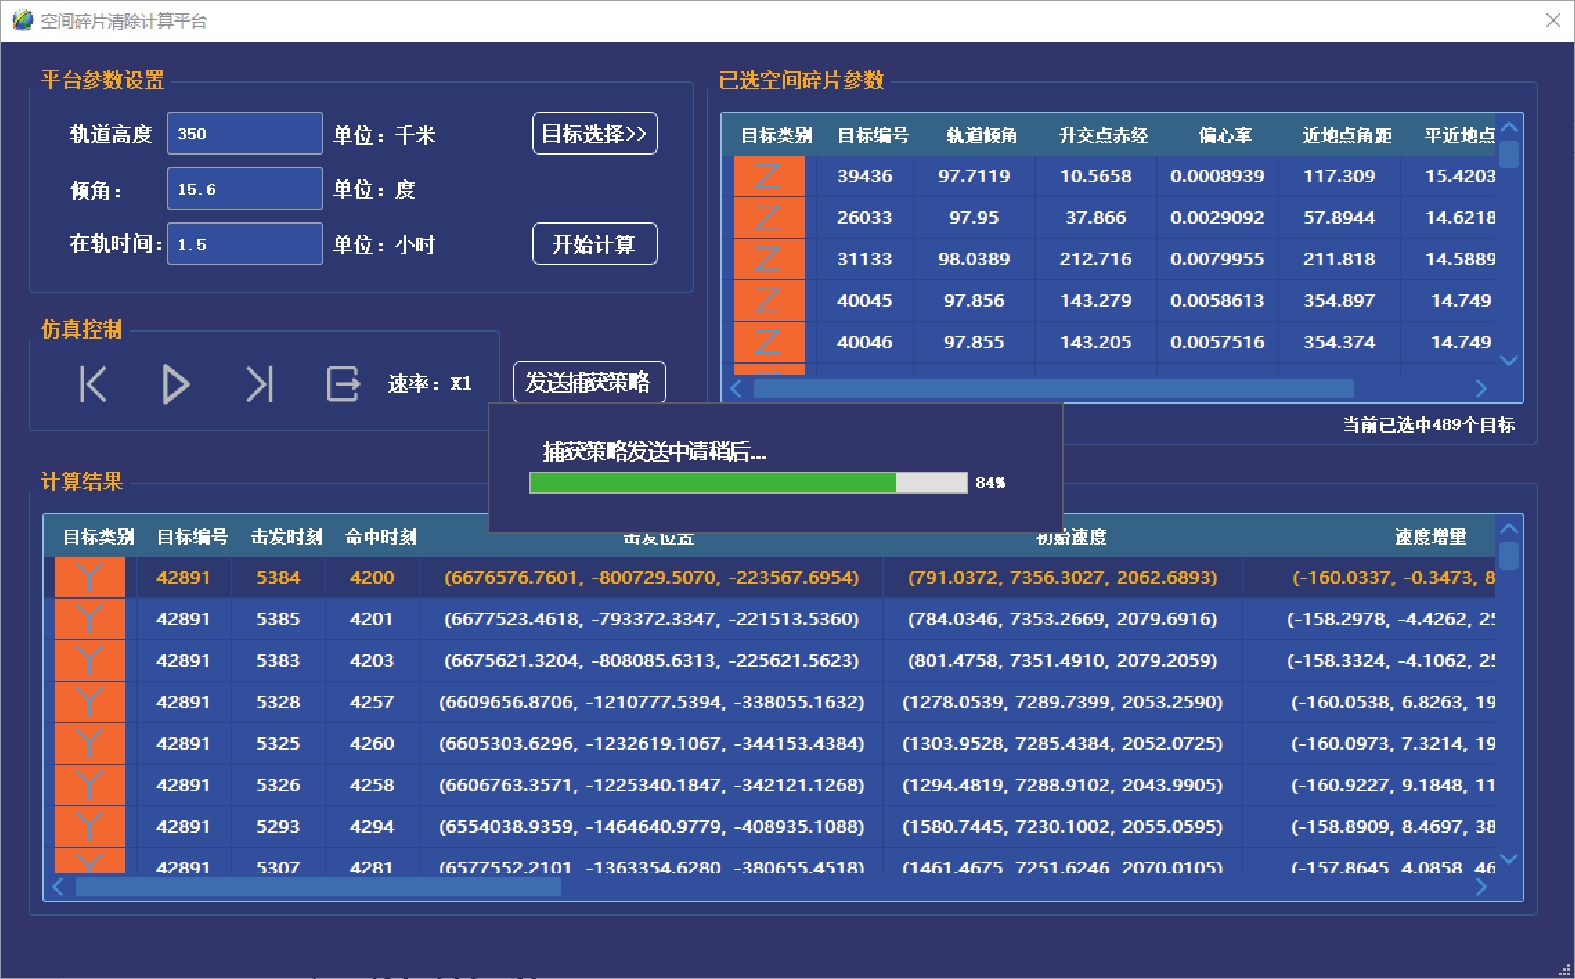Click the Y icon in row with 5326
This screenshot has width=1575, height=979.
[90, 785]
